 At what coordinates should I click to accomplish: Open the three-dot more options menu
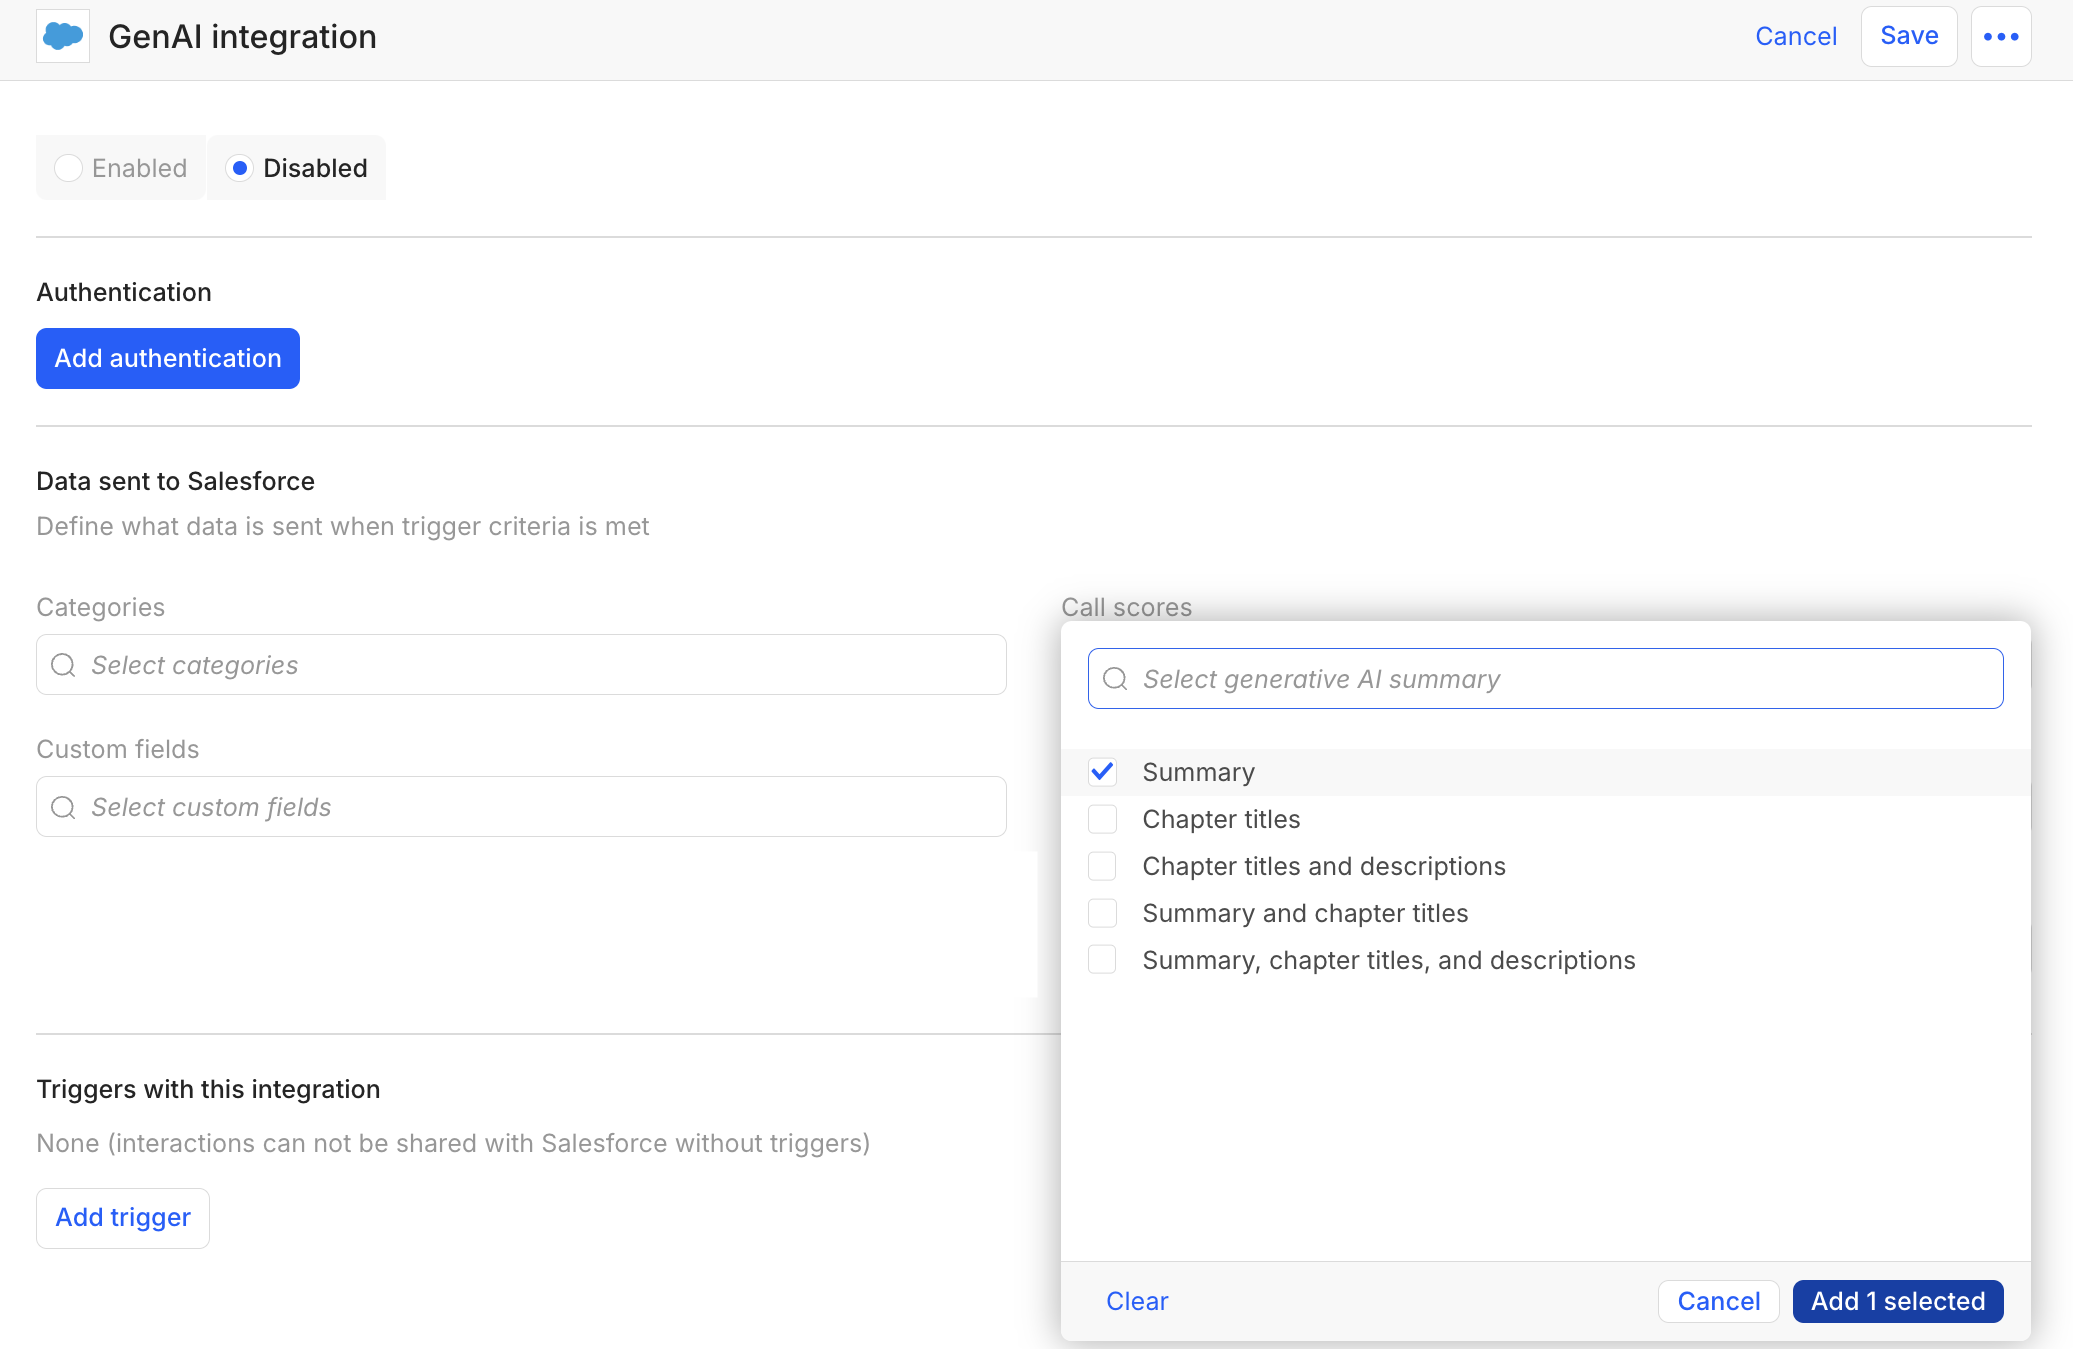2001,37
